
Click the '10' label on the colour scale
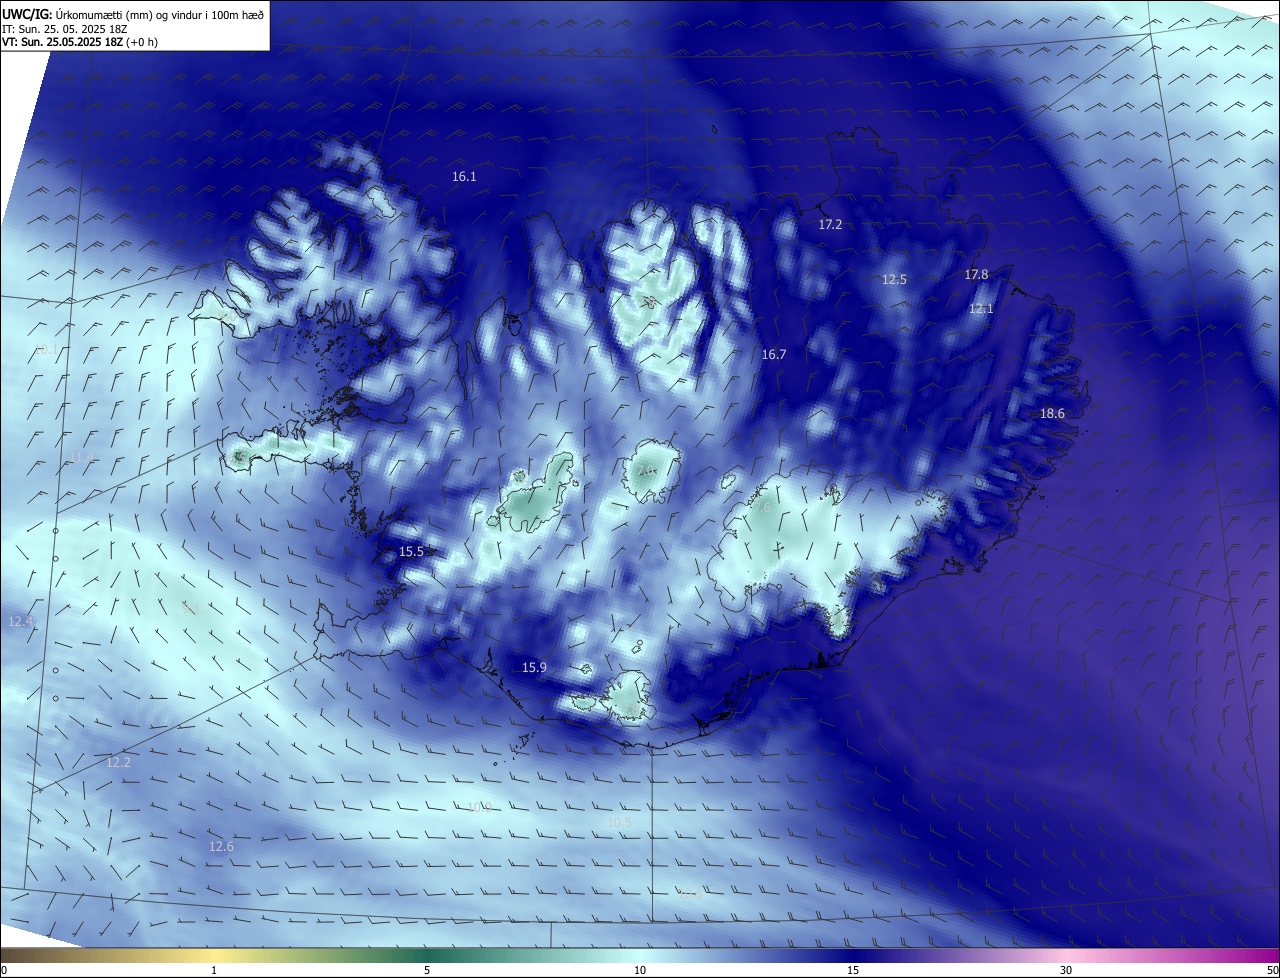[640, 971]
